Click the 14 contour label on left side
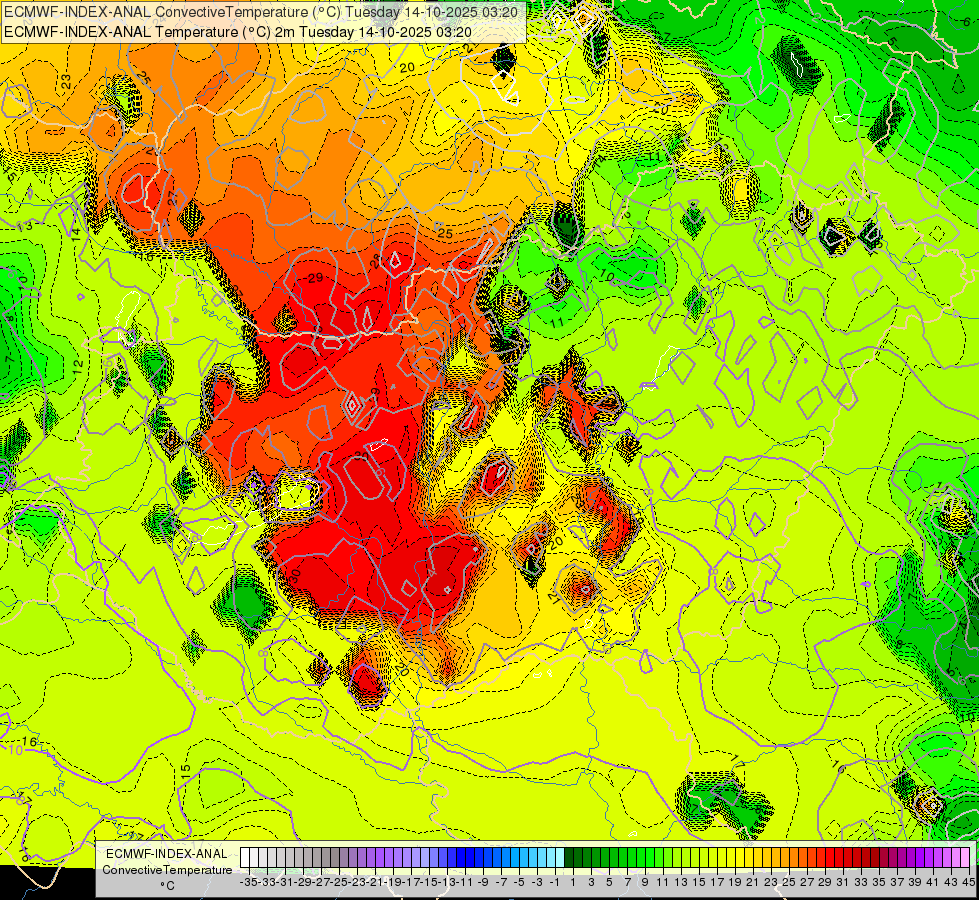Image resolution: width=979 pixels, height=900 pixels. click(76, 235)
